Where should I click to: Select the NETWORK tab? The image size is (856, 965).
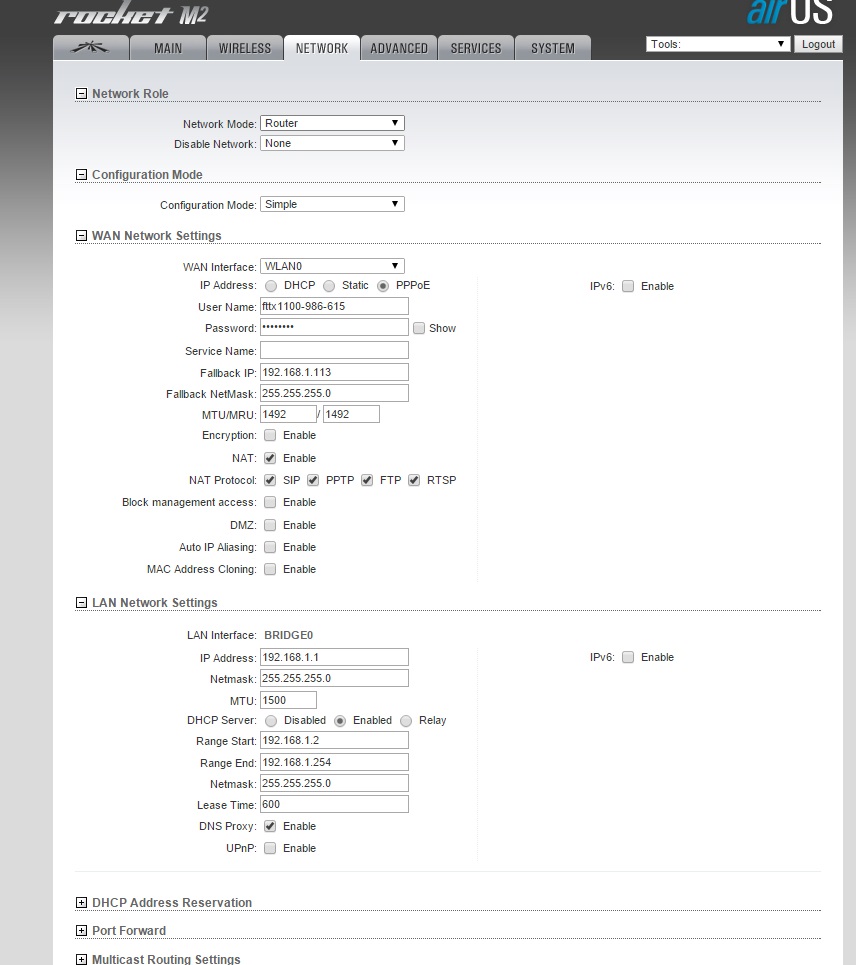[322, 48]
